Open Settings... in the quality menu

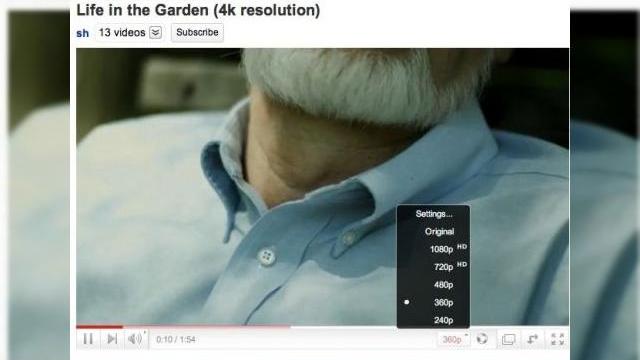[433, 214]
